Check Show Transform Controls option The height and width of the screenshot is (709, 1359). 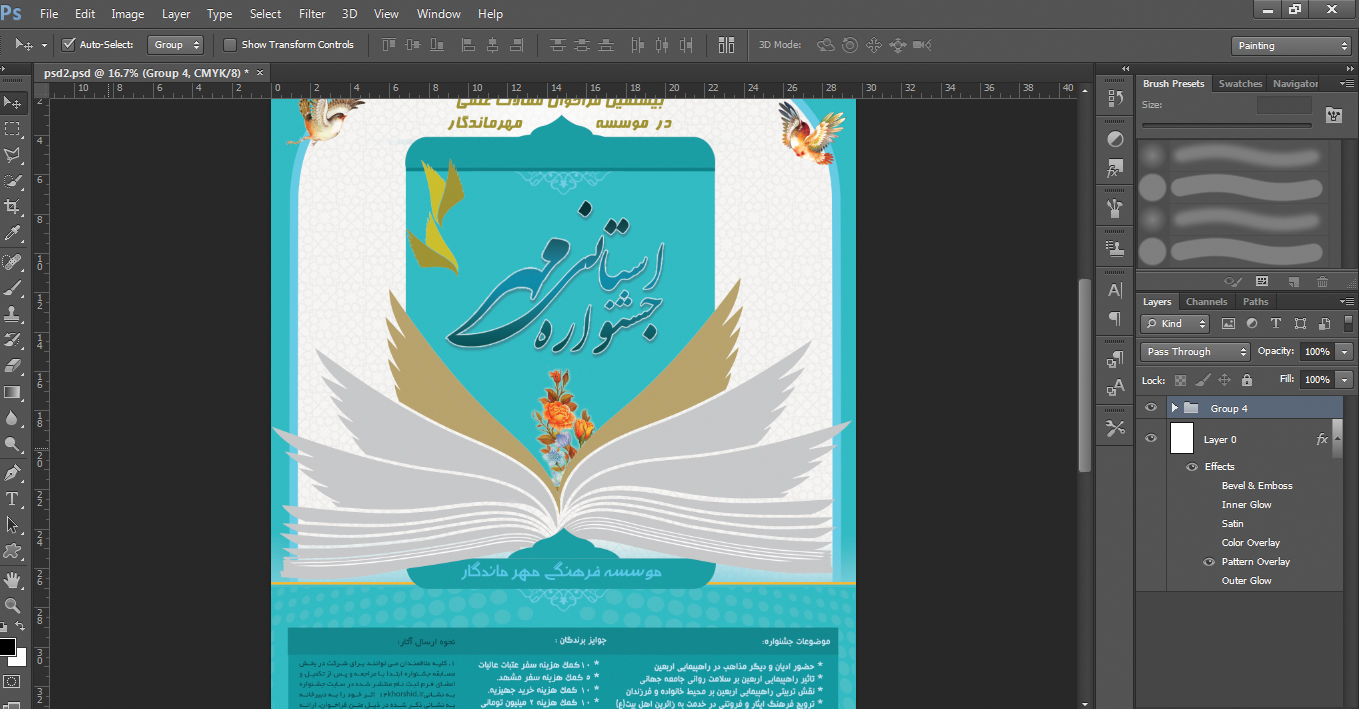pyautogui.click(x=230, y=45)
